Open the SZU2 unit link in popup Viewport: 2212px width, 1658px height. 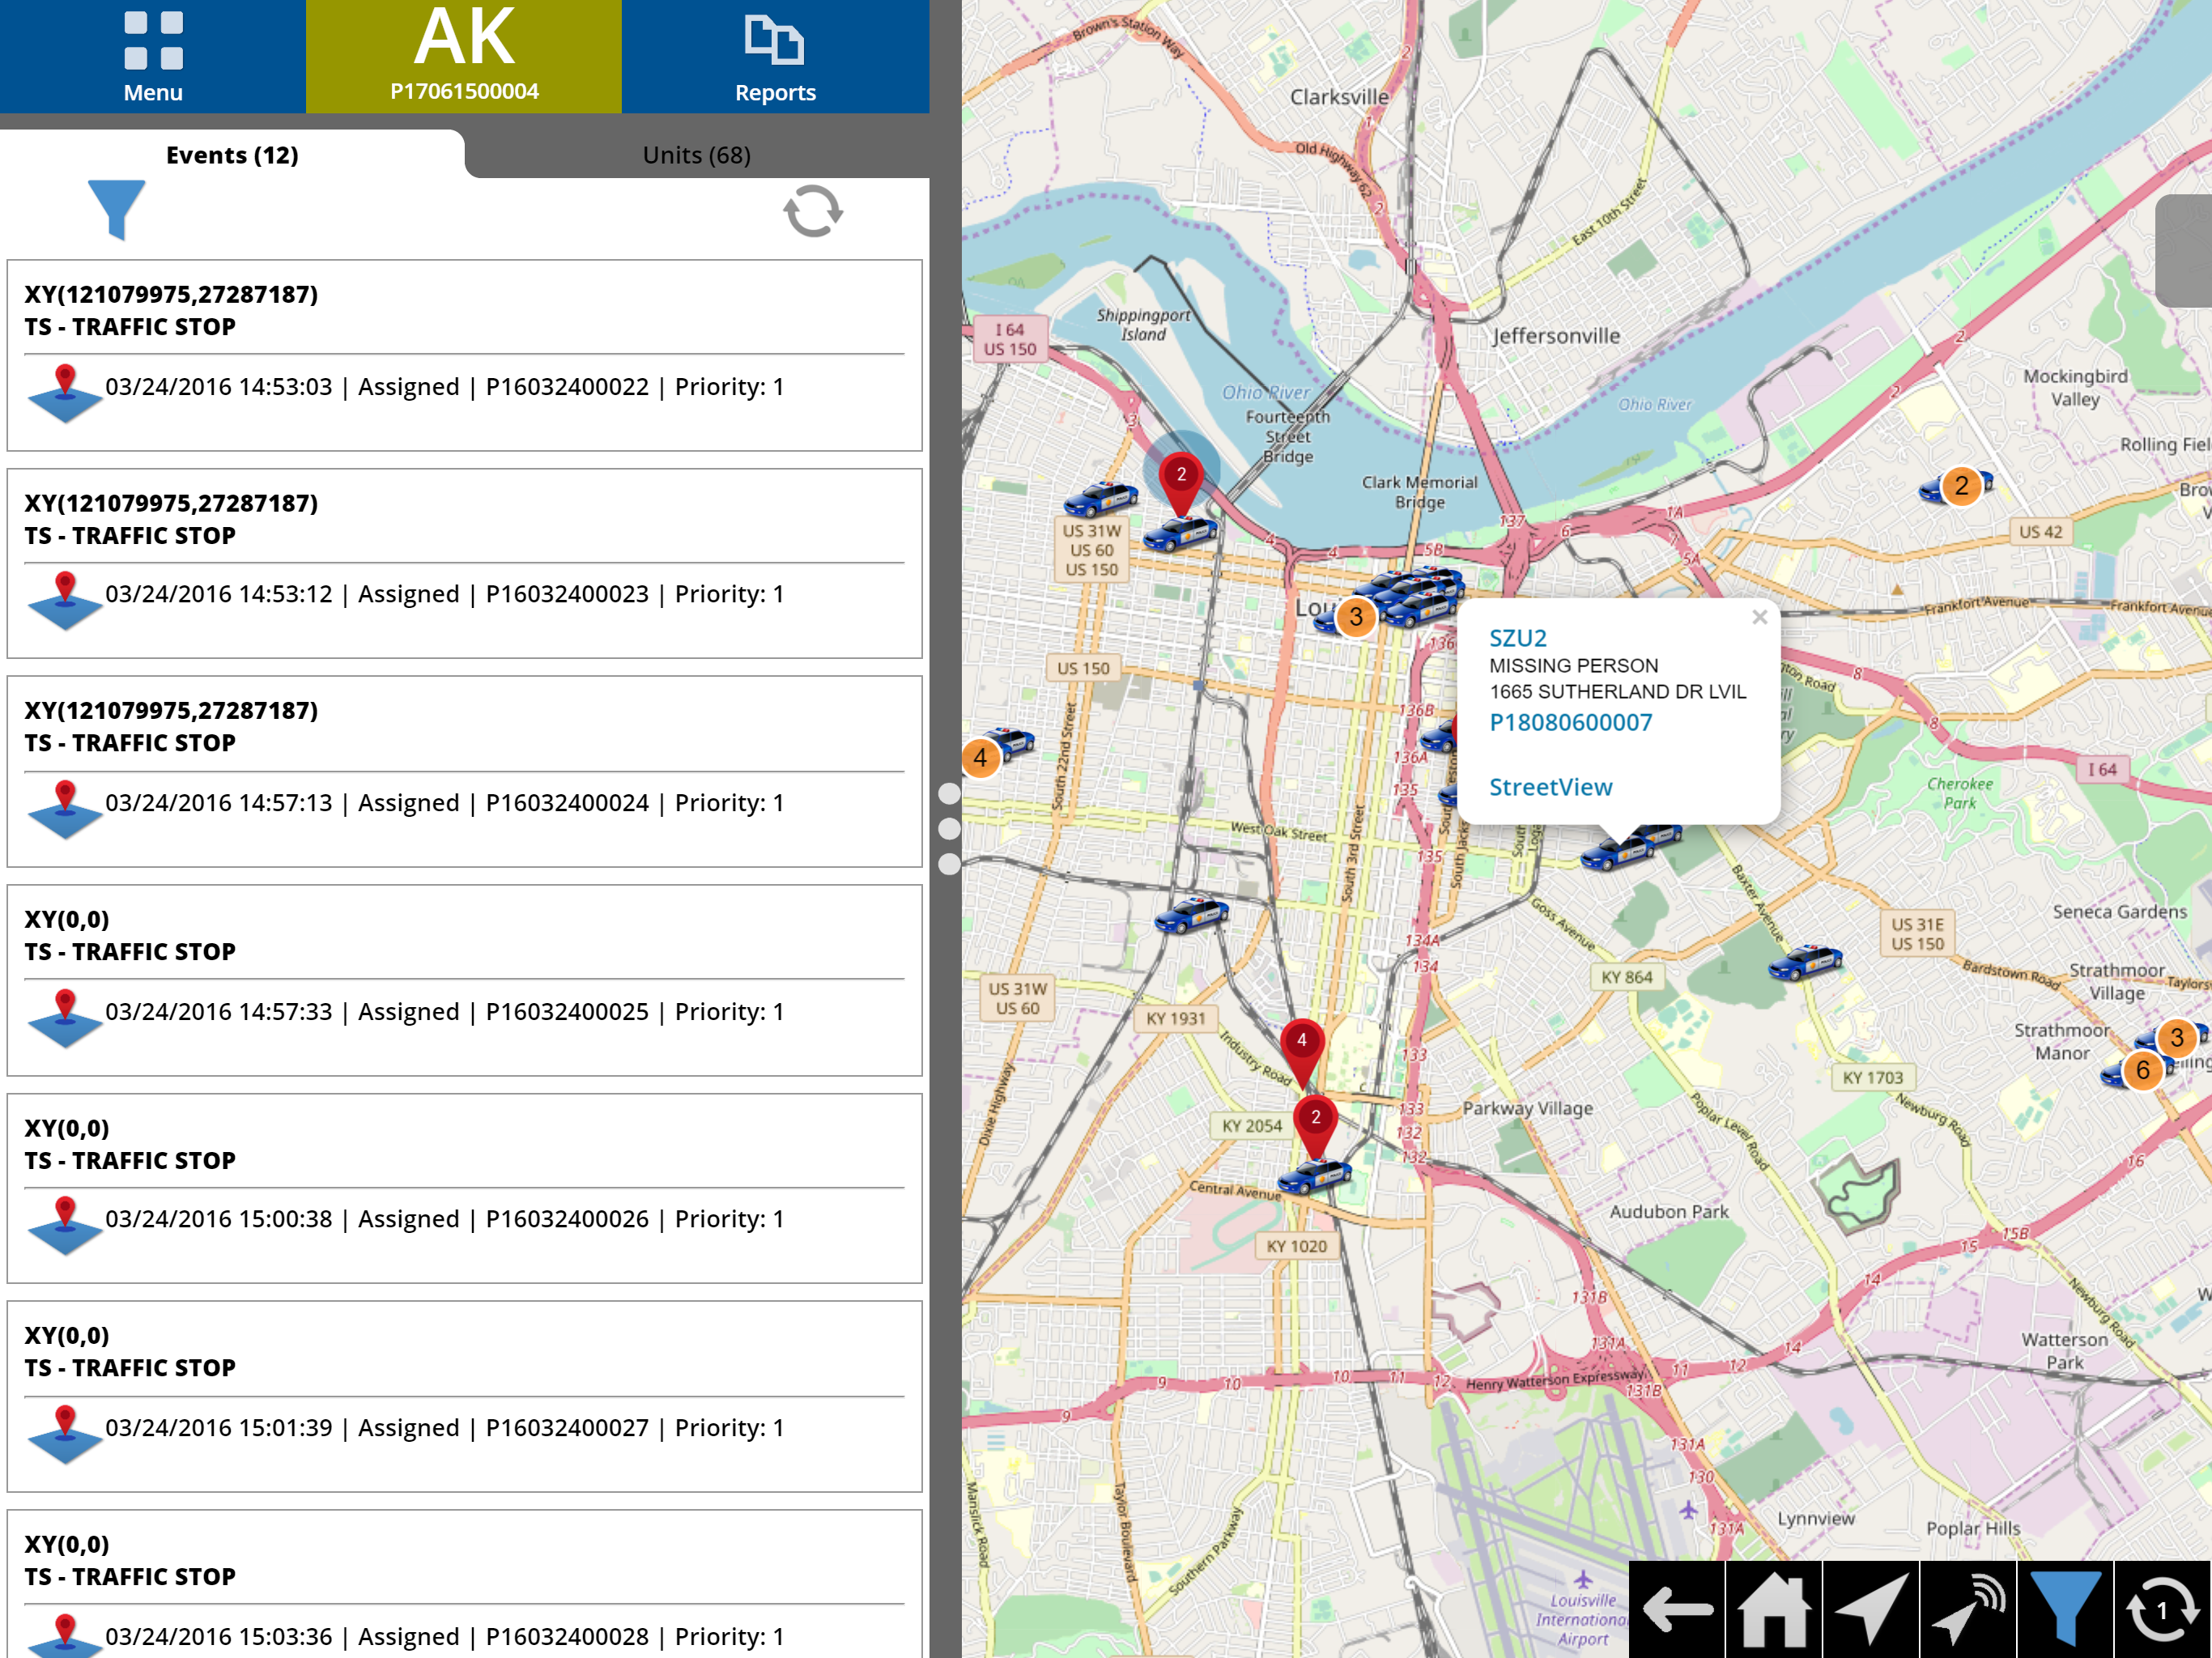(1518, 638)
